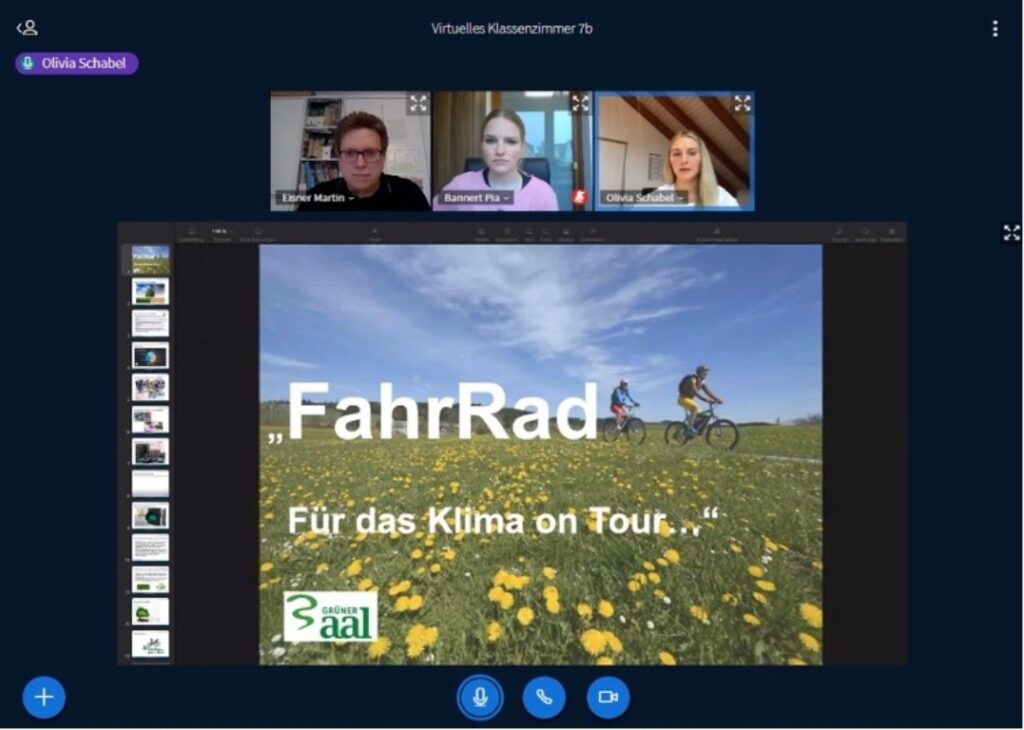
Task: Expand Olivia Schabel's webcam to fullscreen
Action: tap(742, 103)
